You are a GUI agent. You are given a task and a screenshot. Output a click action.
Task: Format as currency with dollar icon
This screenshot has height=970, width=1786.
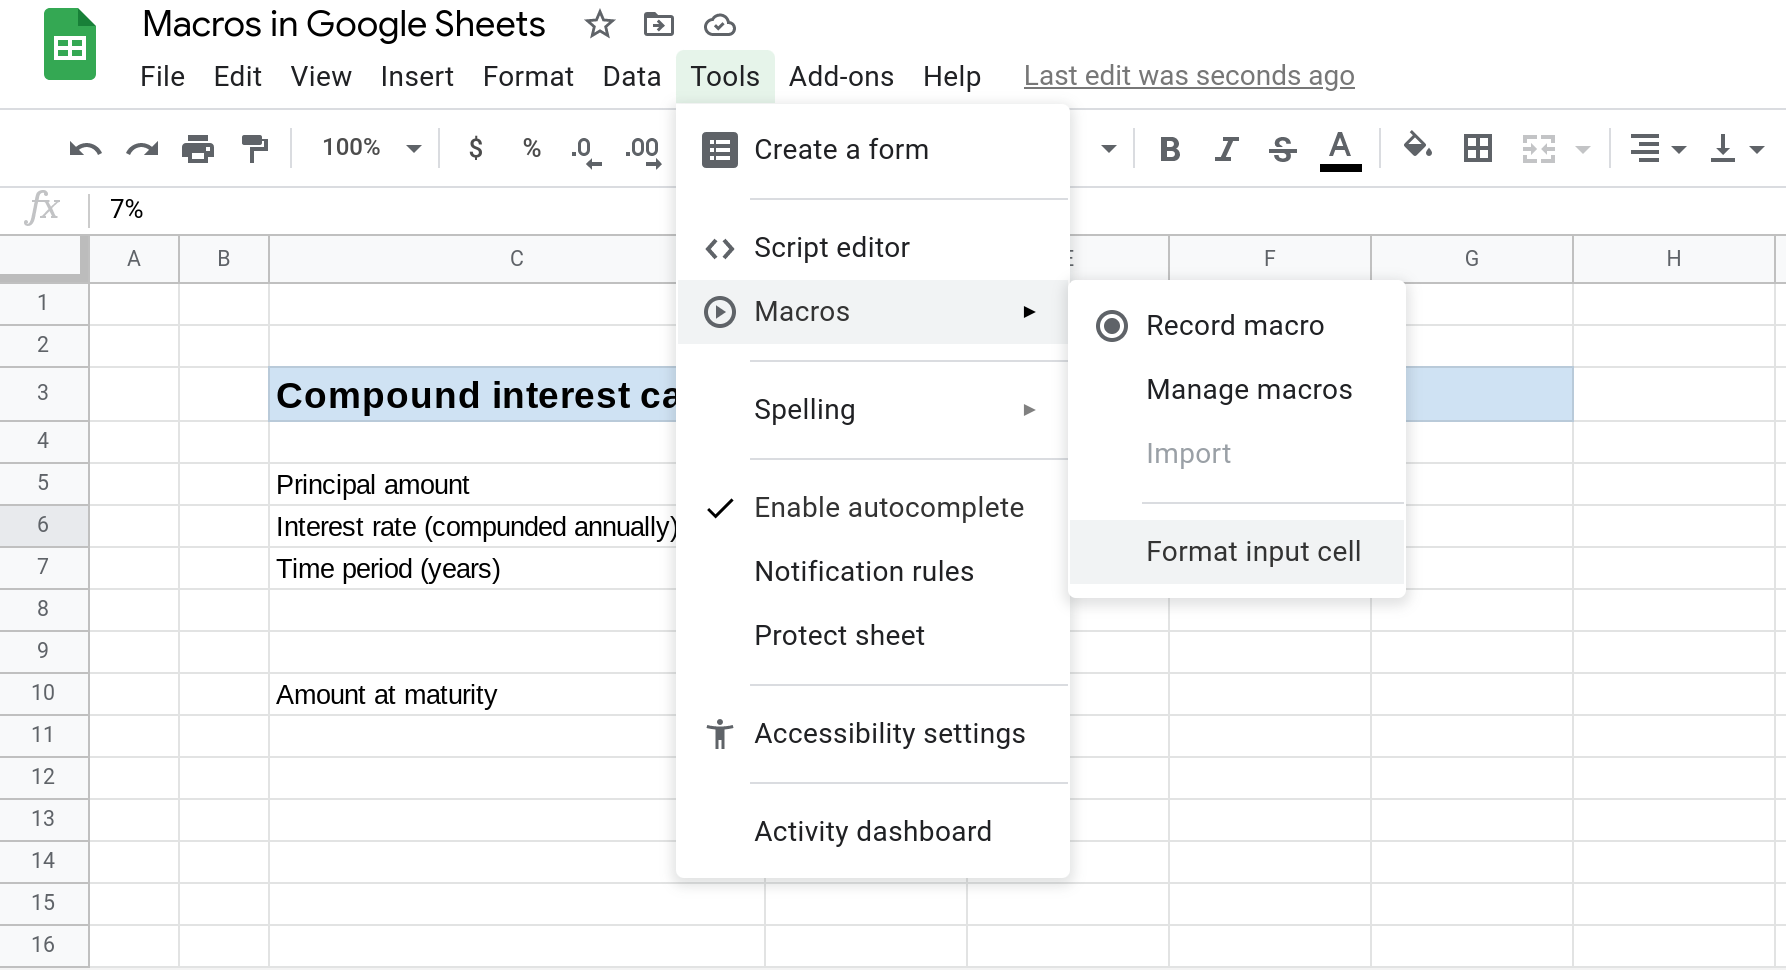click(x=476, y=148)
